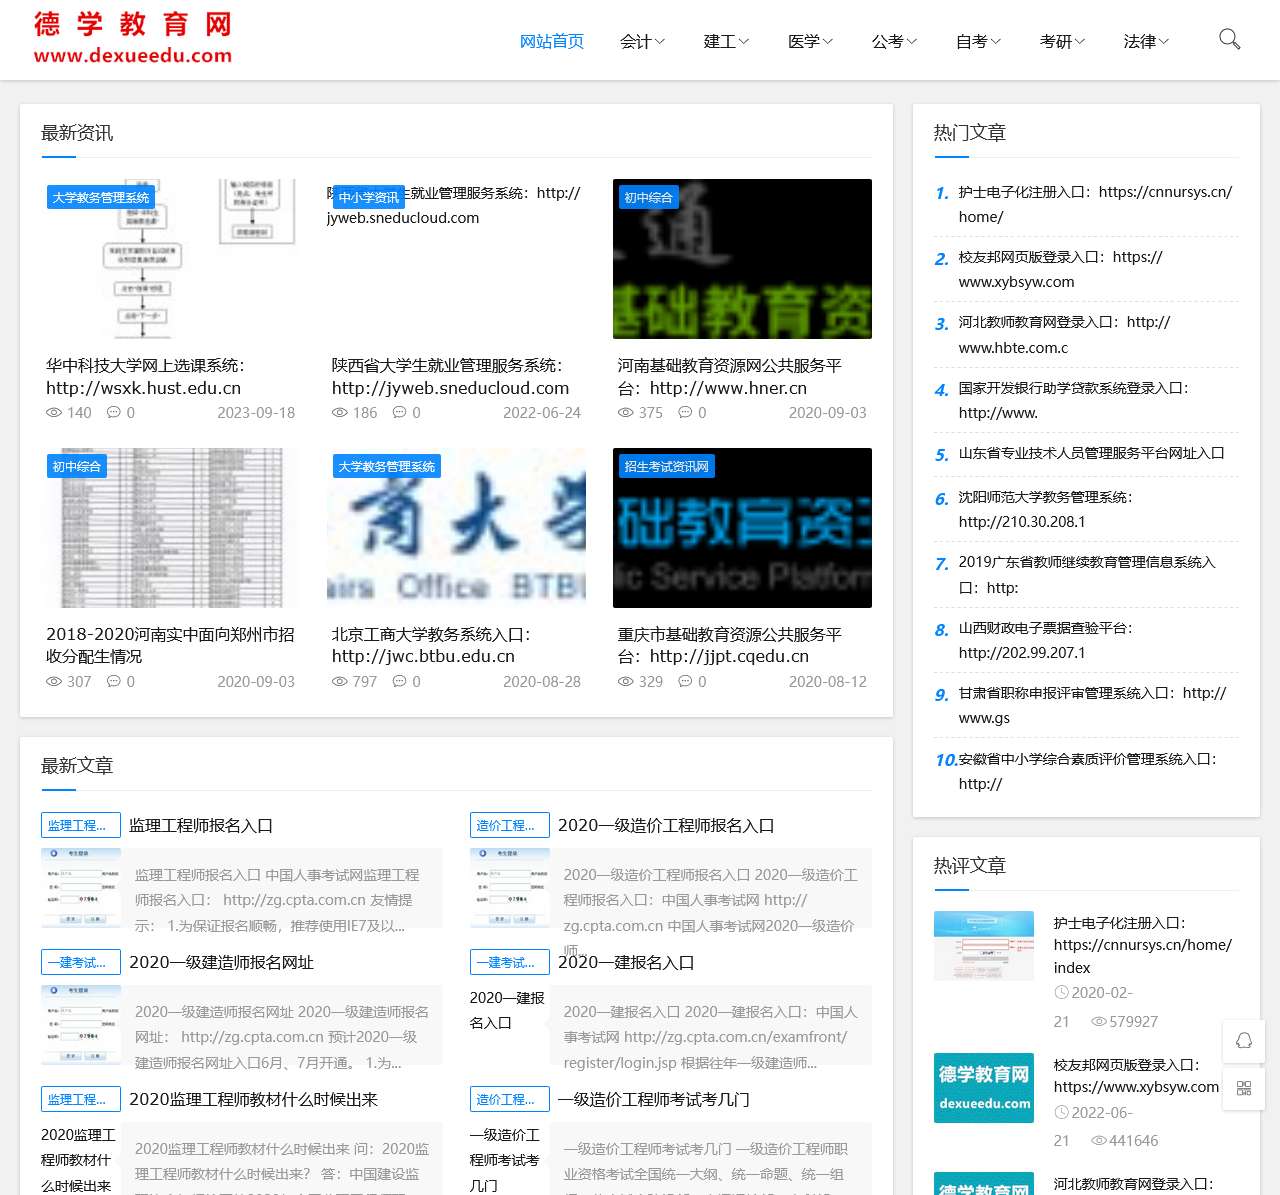
Task: Open 2018-2020河南实中面向郑州市招收分配生情况 title
Action: point(170,646)
